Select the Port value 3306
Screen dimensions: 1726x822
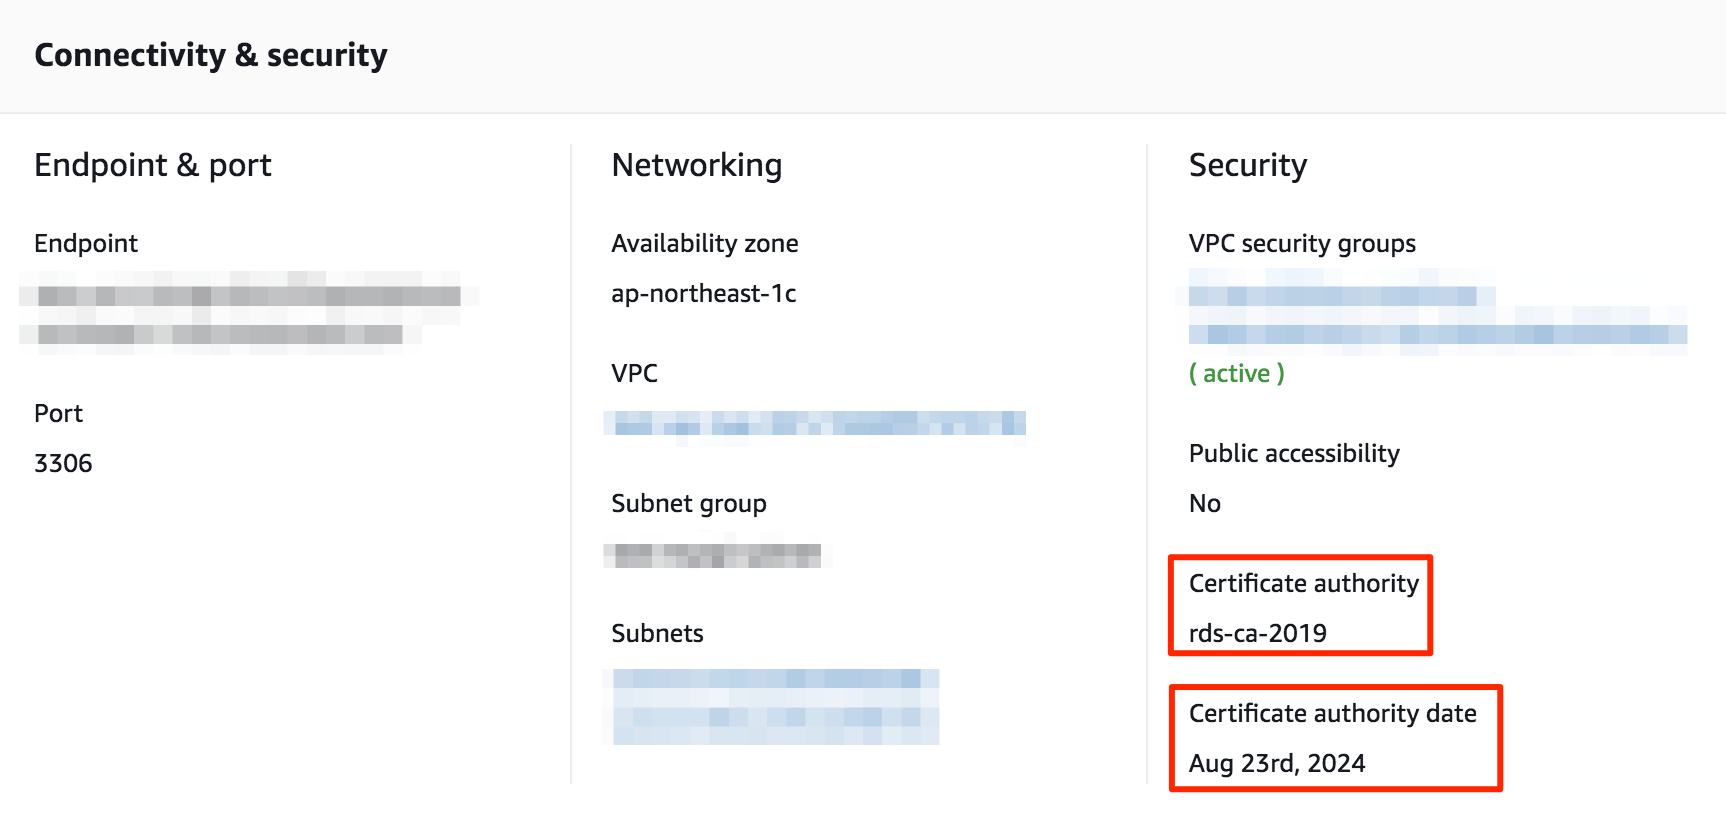click(x=63, y=463)
